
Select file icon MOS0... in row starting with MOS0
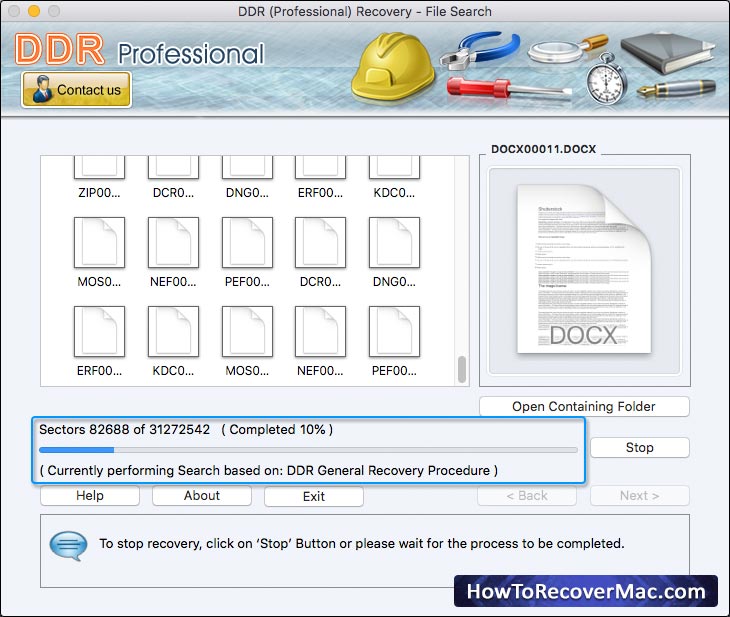pyautogui.click(x=99, y=242)
